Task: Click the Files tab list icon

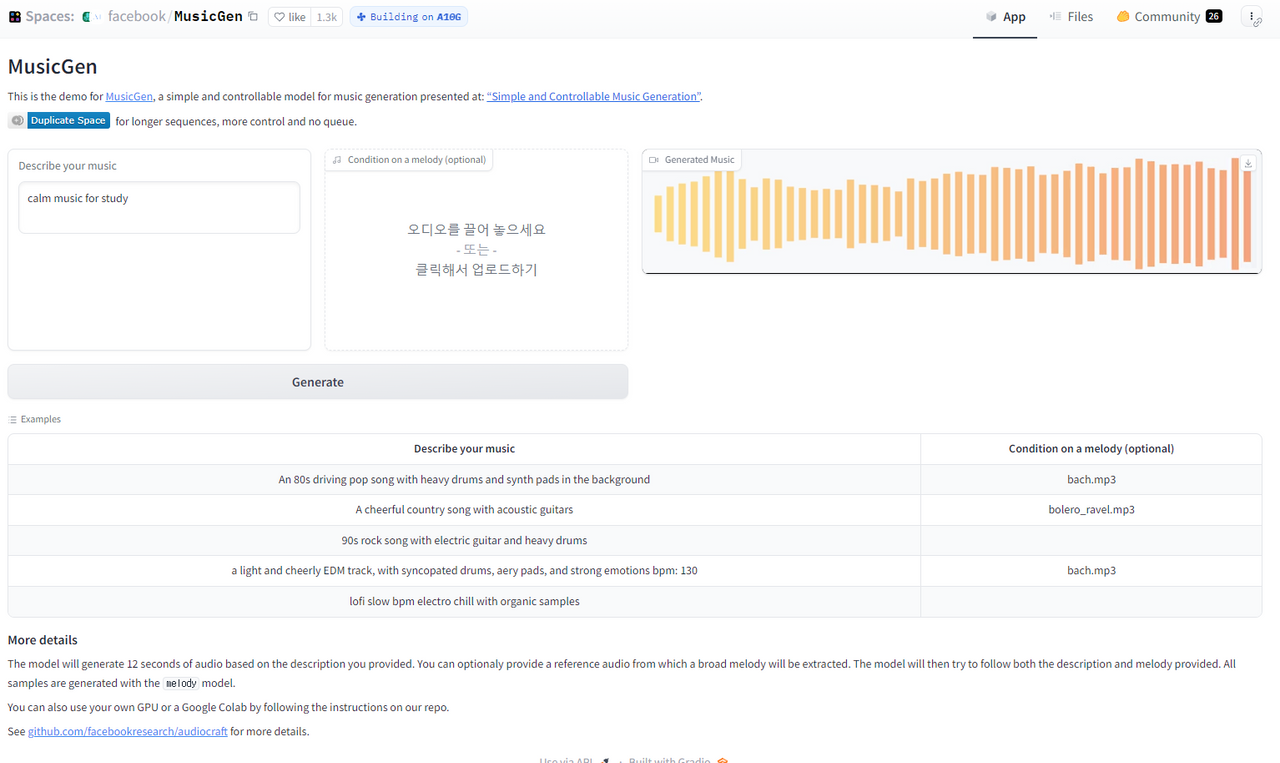Action: [1055, 17]
